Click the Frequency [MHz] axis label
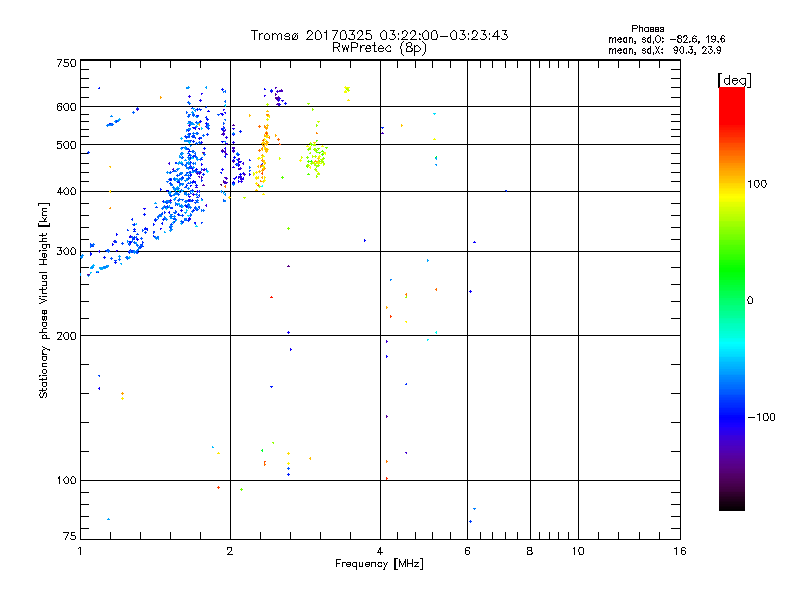This screenshot has width=800, height=600. point(379,564)
